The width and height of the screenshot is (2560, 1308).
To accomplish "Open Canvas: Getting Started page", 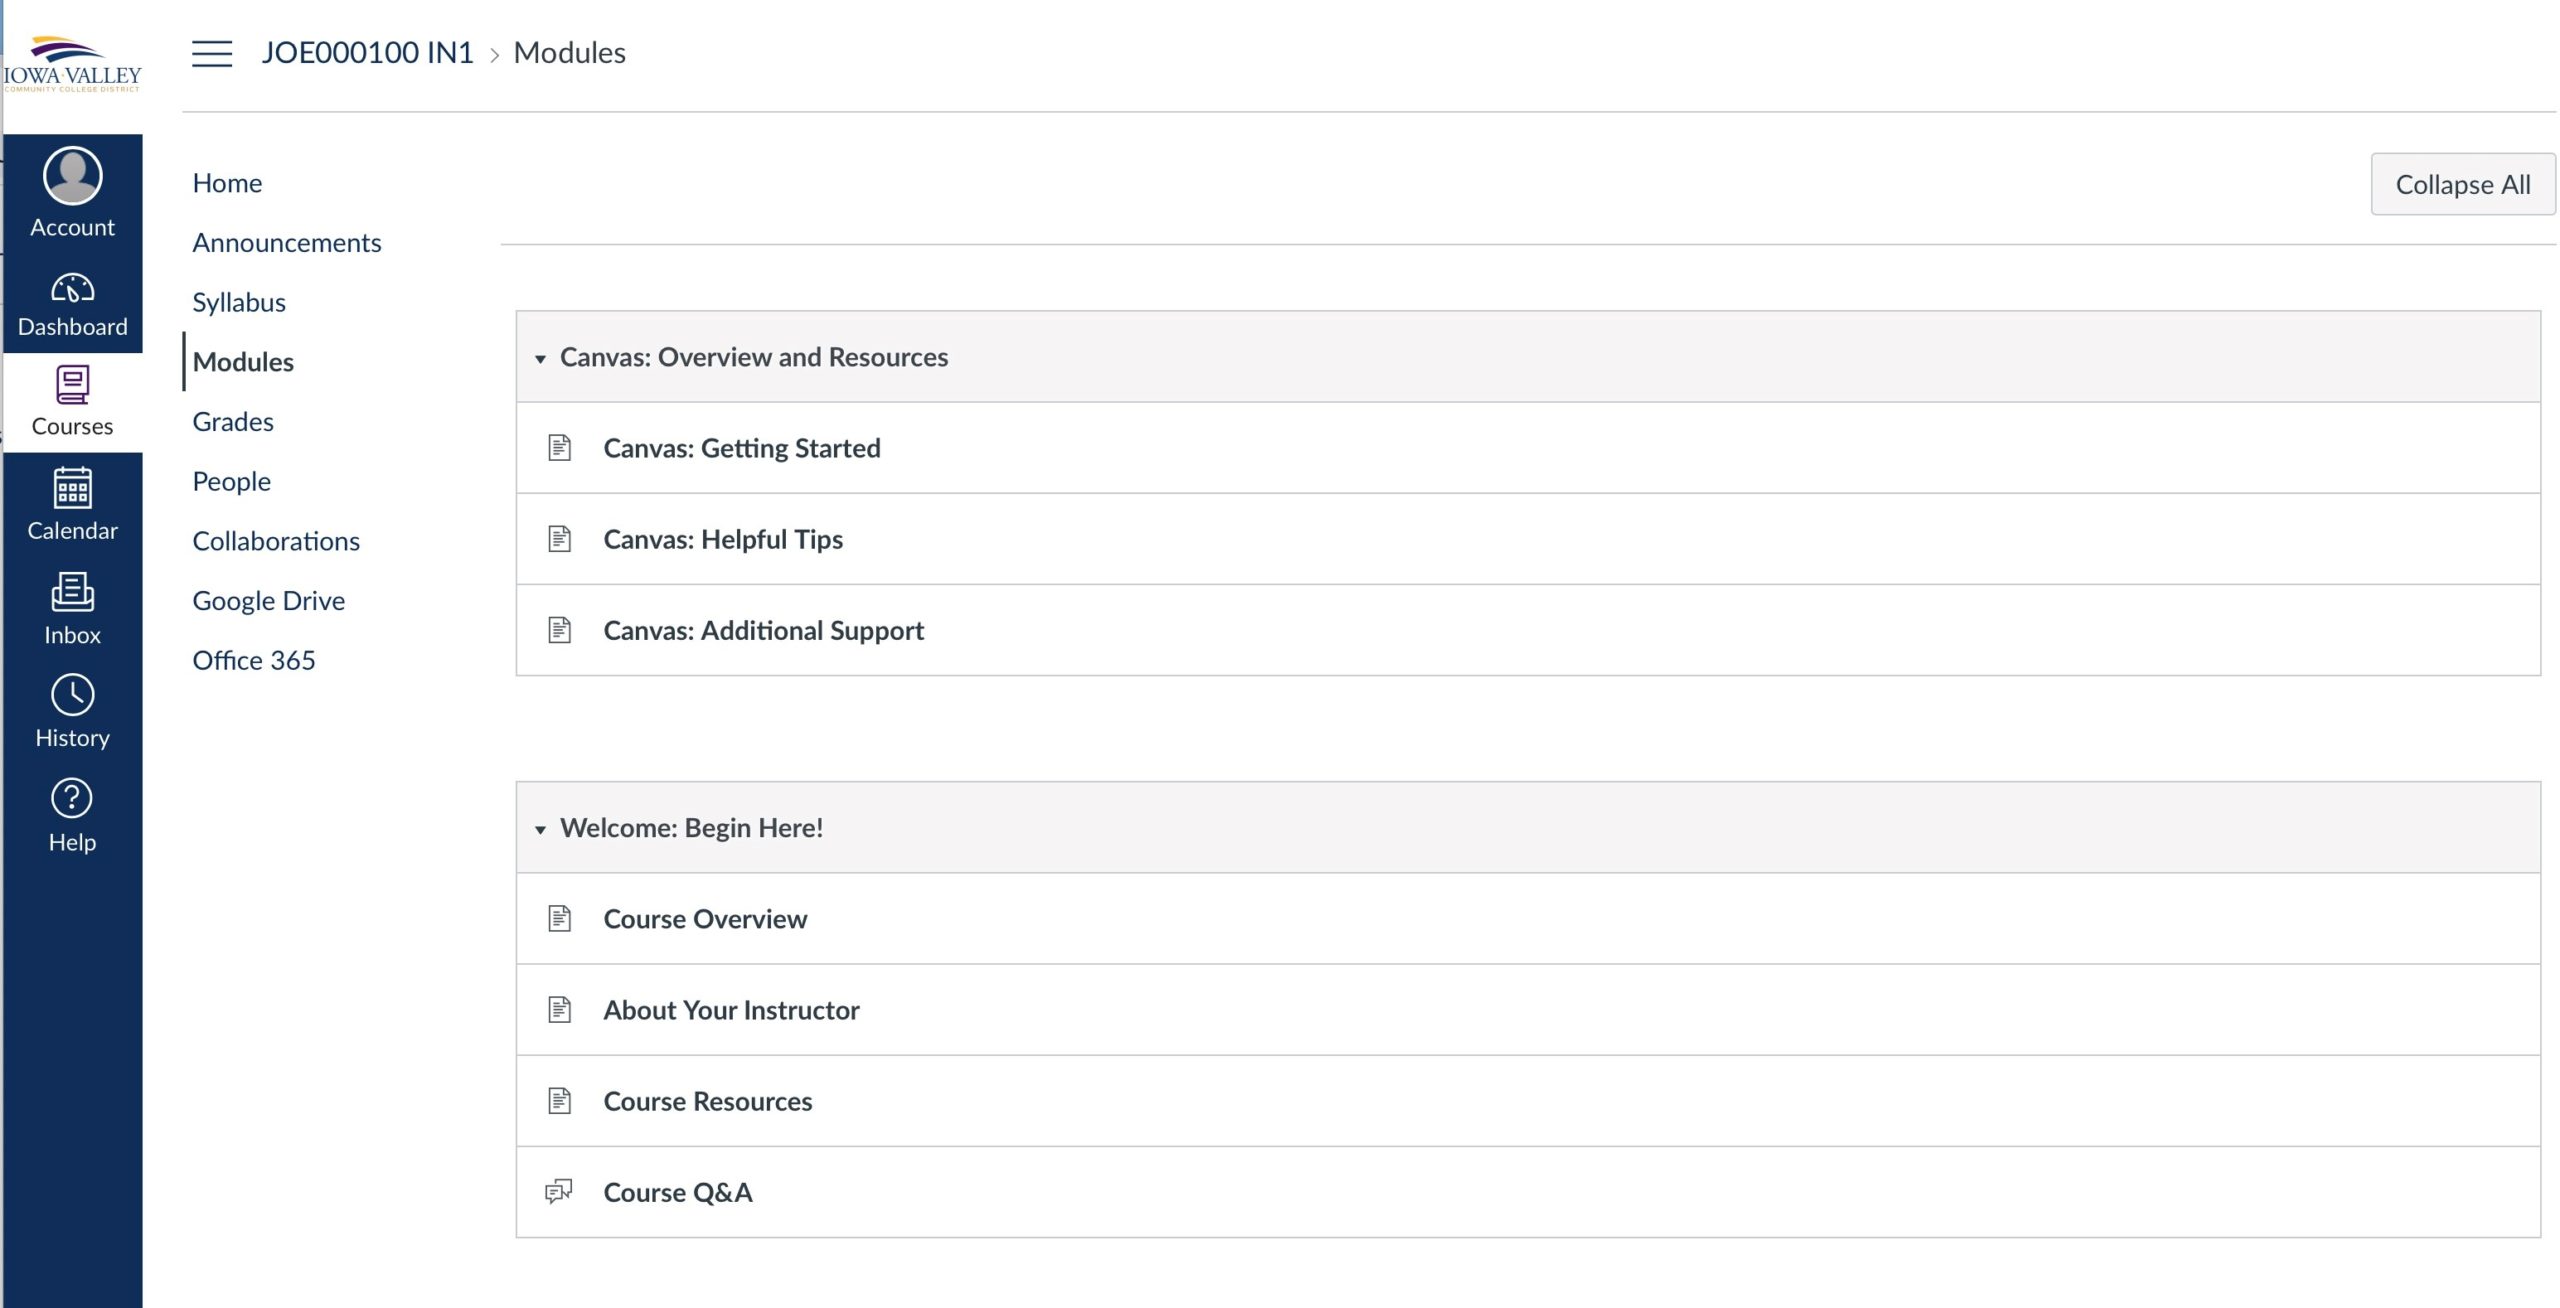I will click(x=741, y=448).
